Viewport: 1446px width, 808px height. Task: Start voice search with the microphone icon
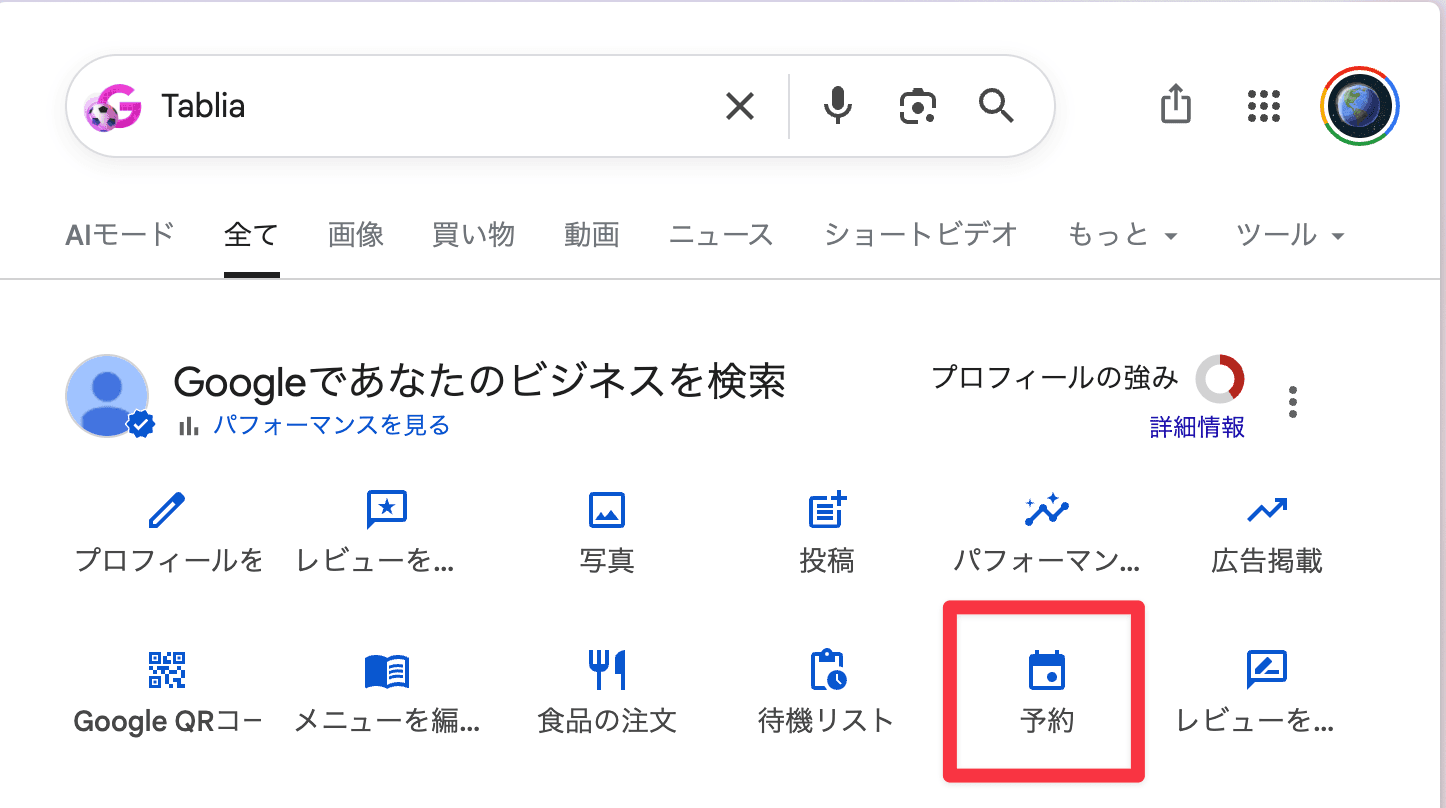point(837,106)
